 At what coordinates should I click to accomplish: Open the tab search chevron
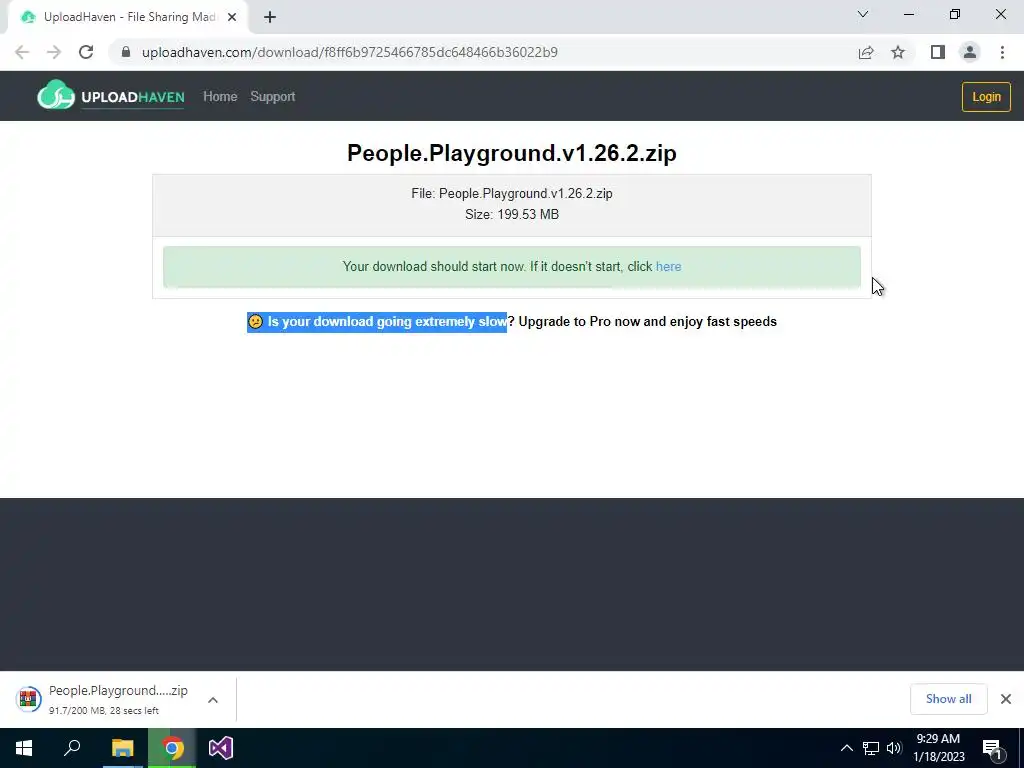[x=863, y=14]
